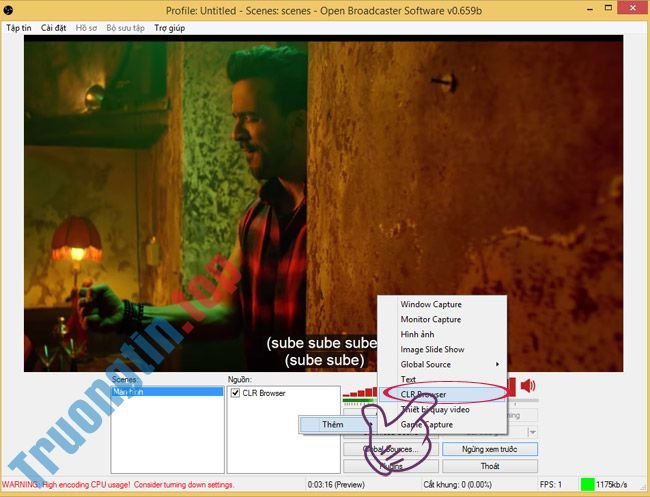
Task: Expand the Thêm submenu entry
Action: (337, 424)
